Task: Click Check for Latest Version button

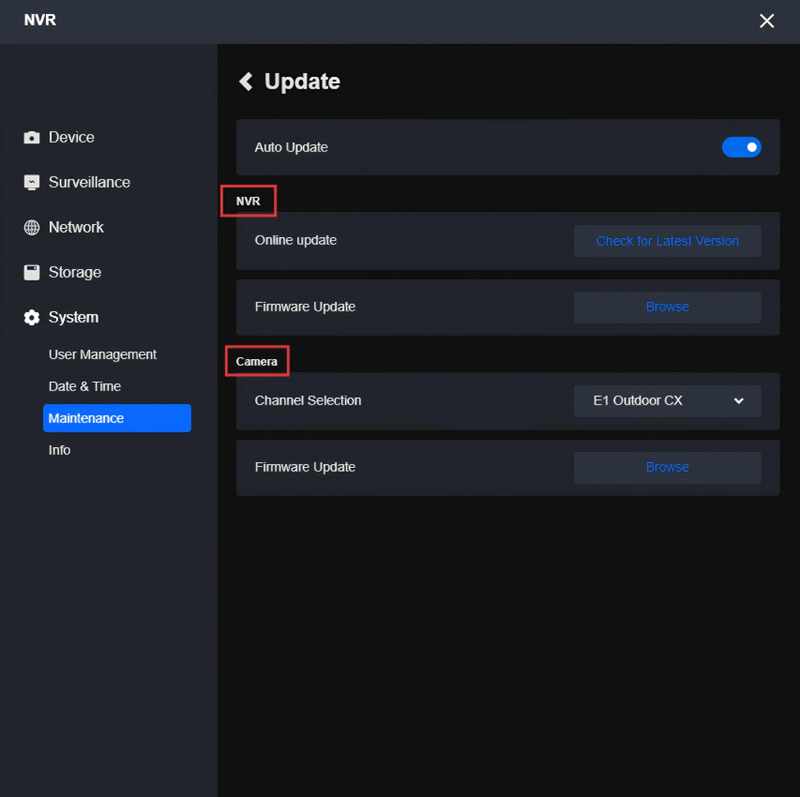Action: pyautogui.click(x=667, y=241)
